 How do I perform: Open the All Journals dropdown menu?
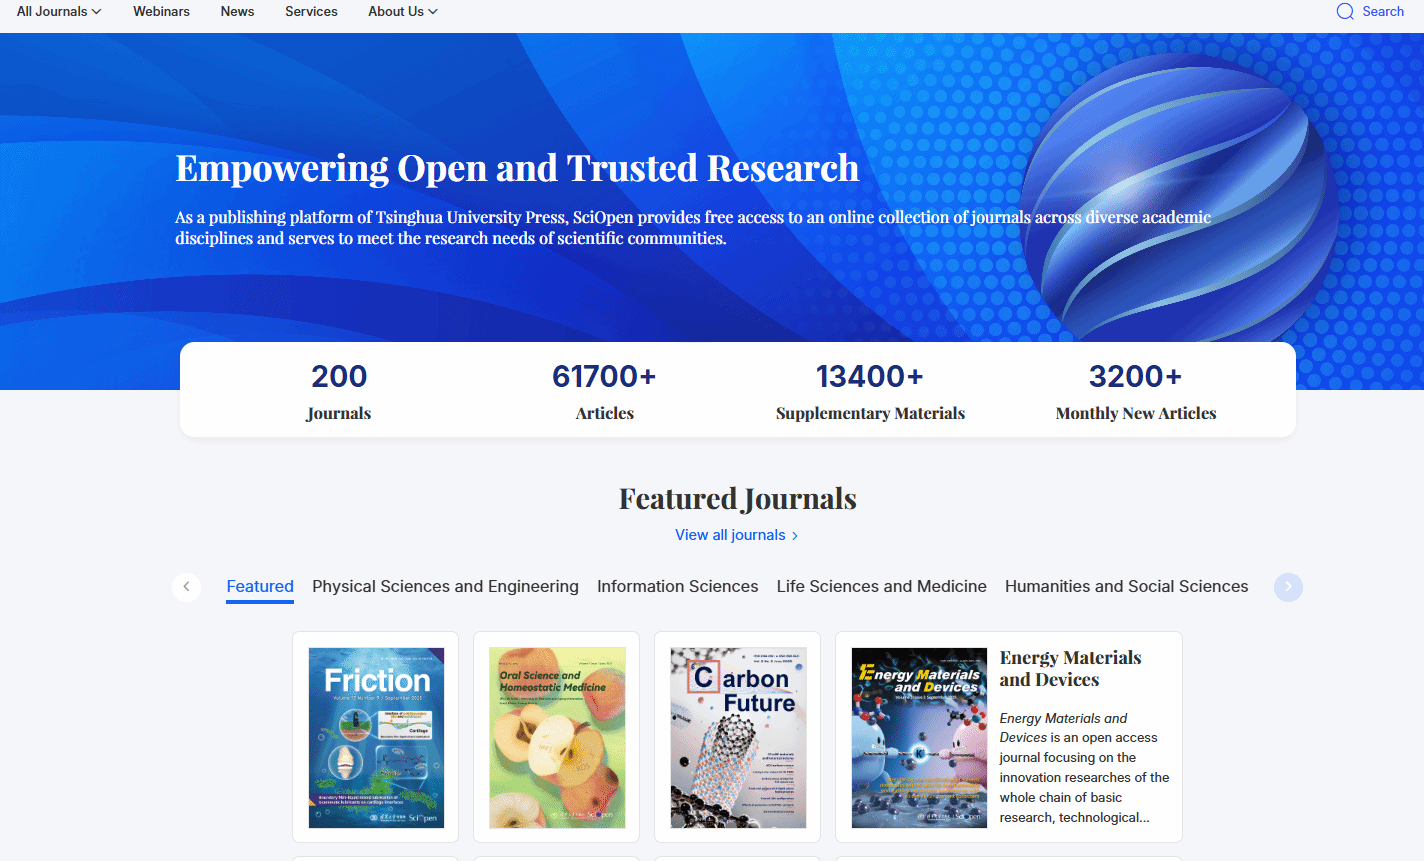pos(59,12)
